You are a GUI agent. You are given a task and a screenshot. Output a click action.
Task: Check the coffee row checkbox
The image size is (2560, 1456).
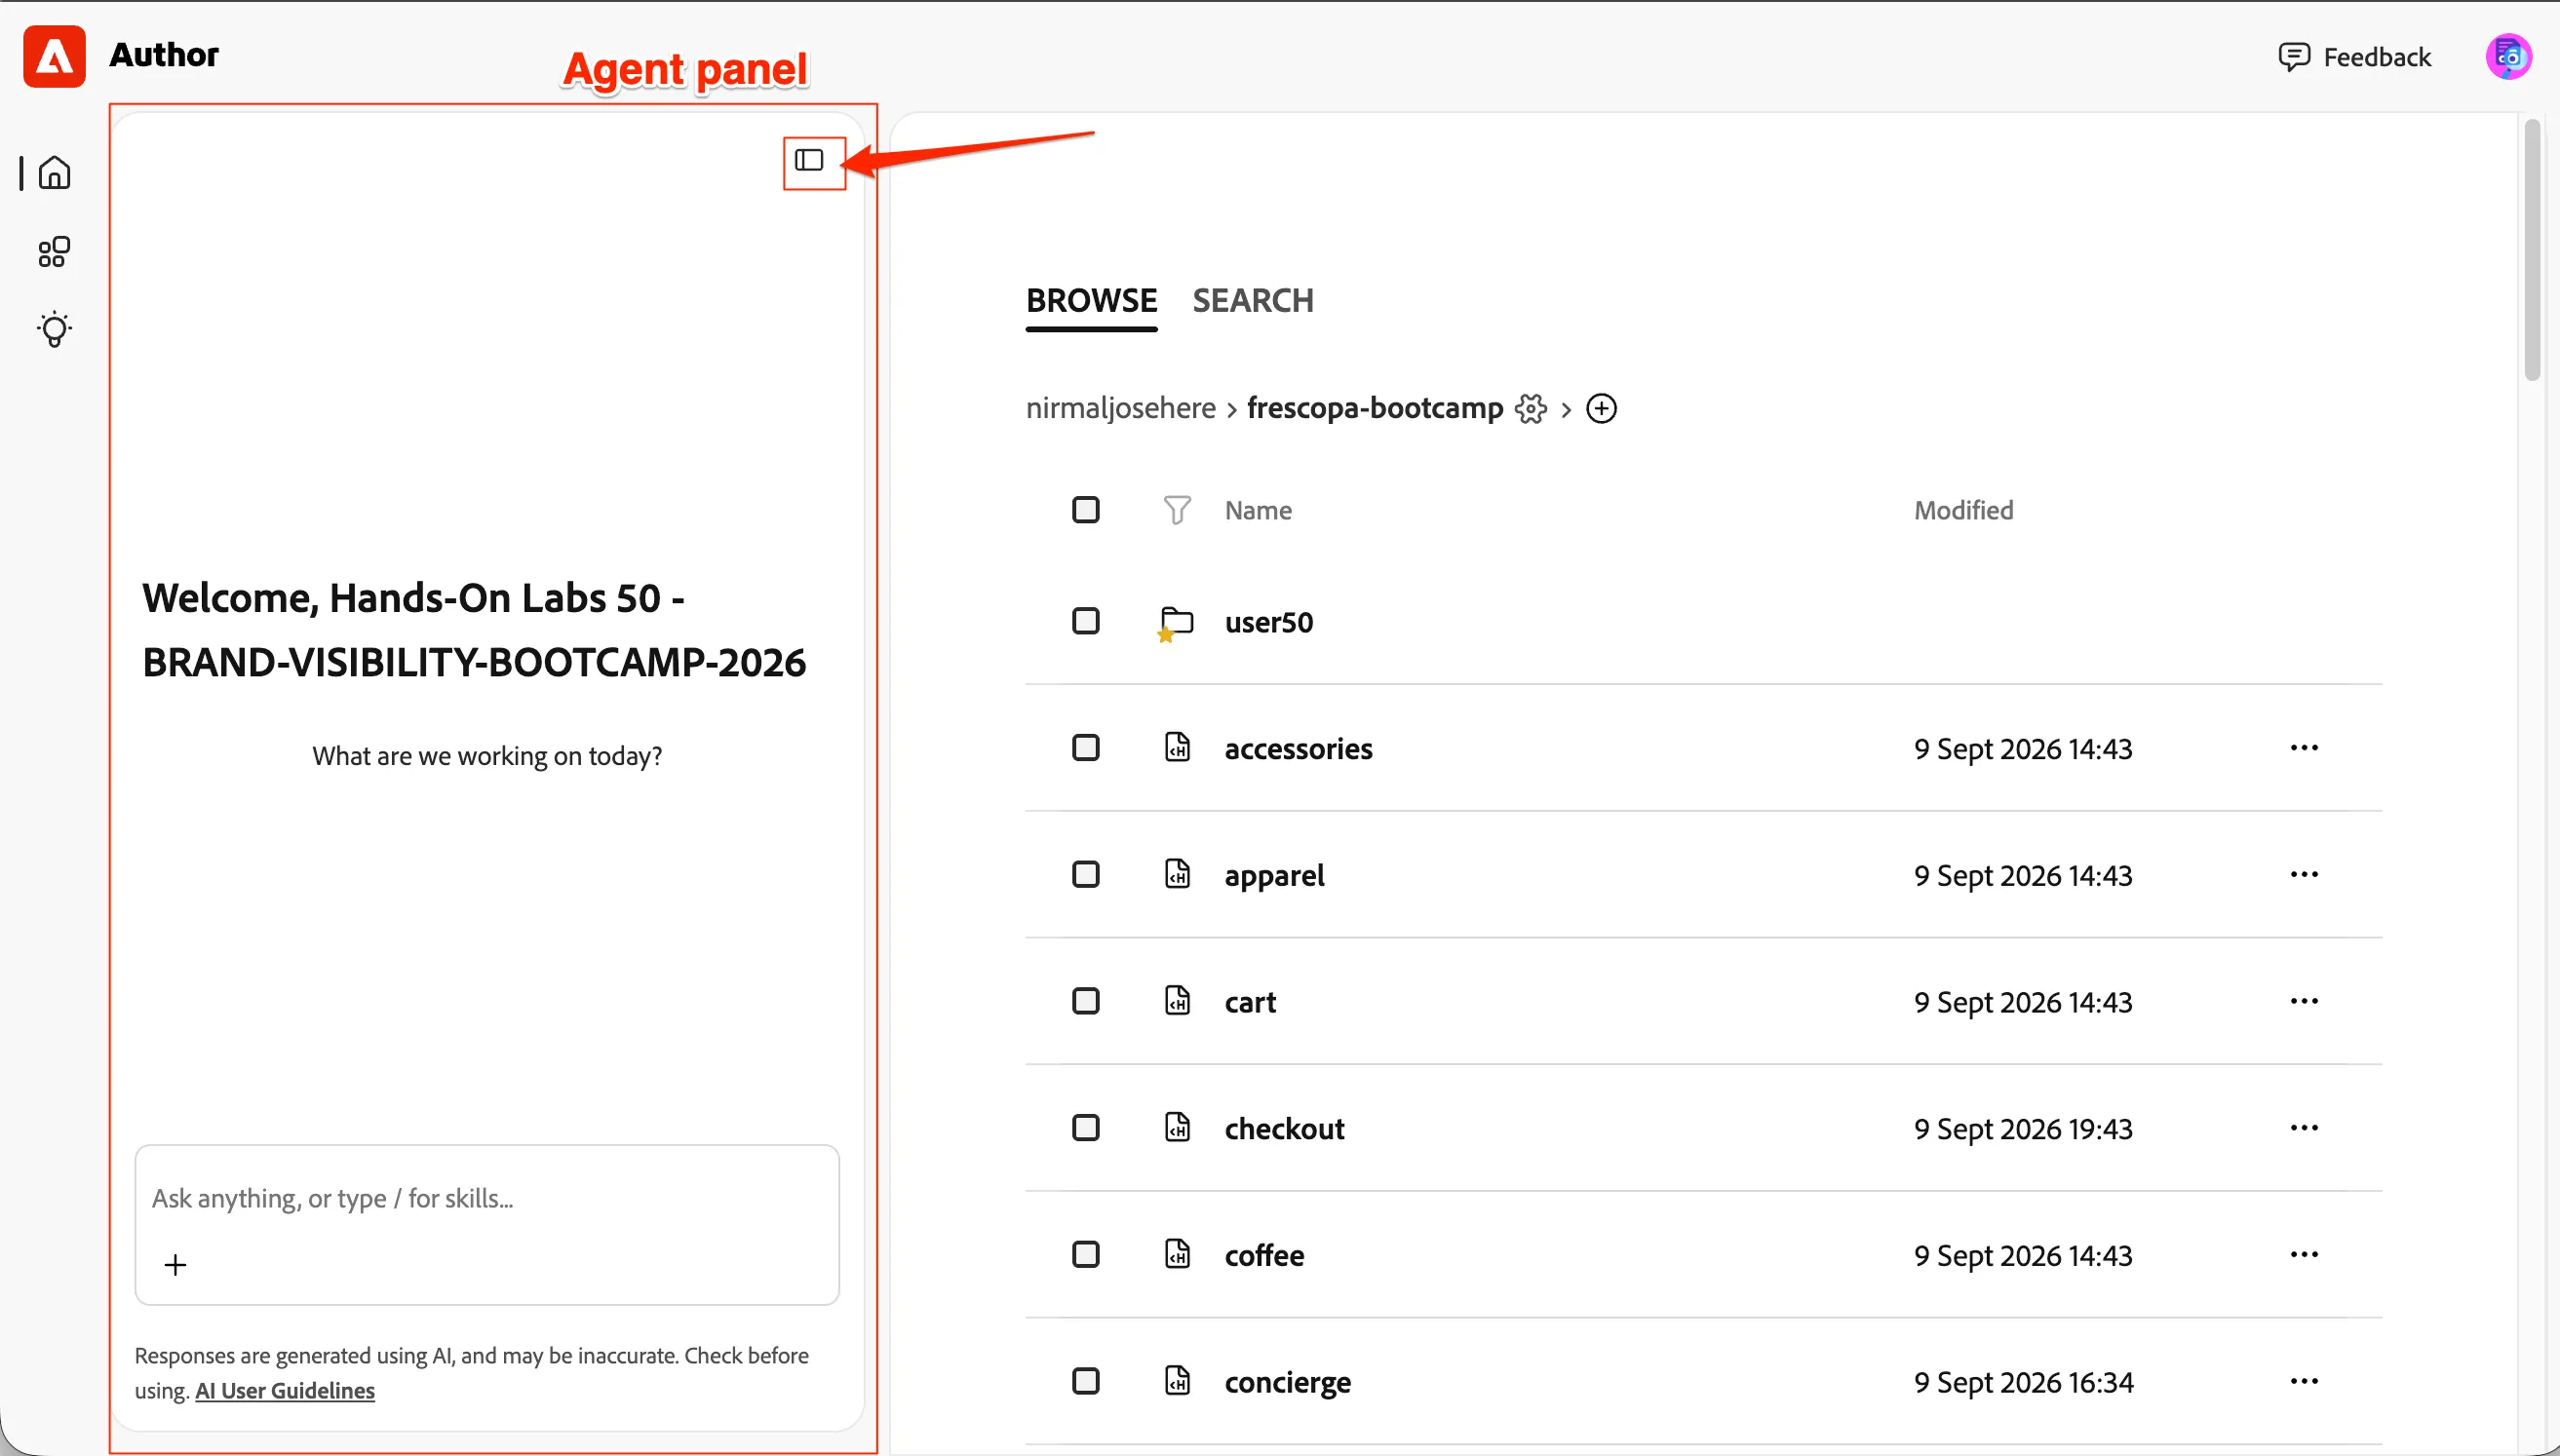1086,1254
